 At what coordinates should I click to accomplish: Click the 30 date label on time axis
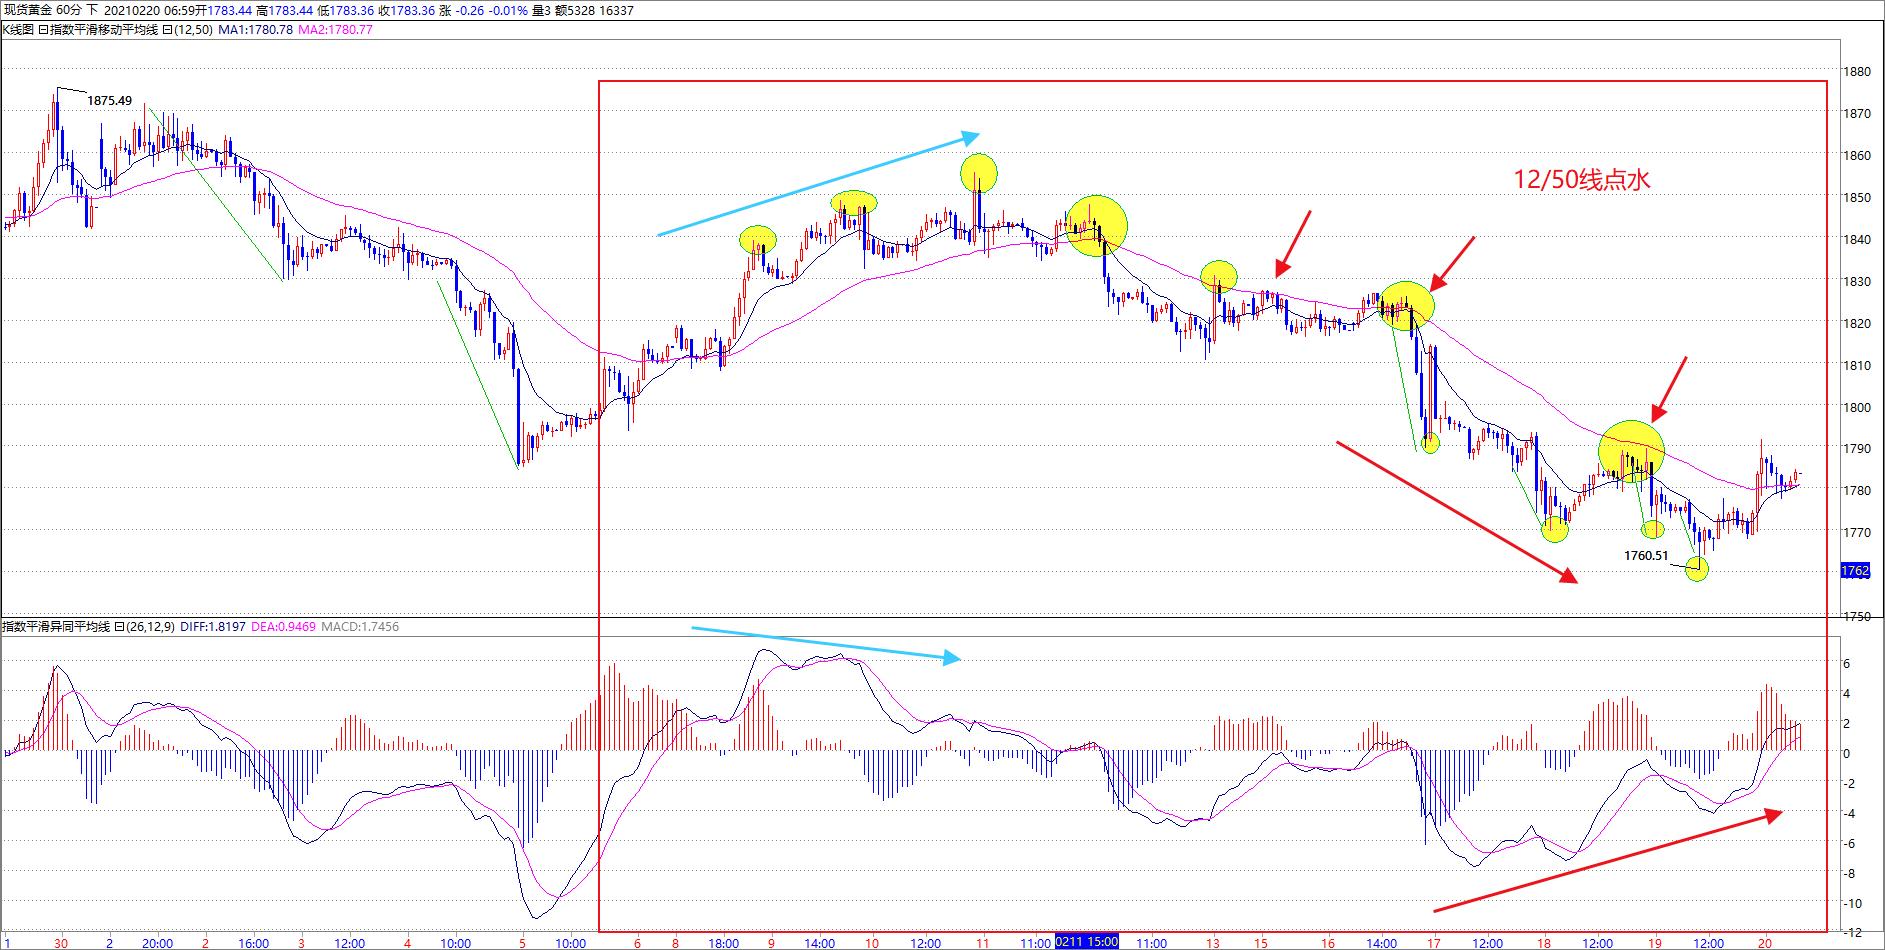[x=62, y=942]
